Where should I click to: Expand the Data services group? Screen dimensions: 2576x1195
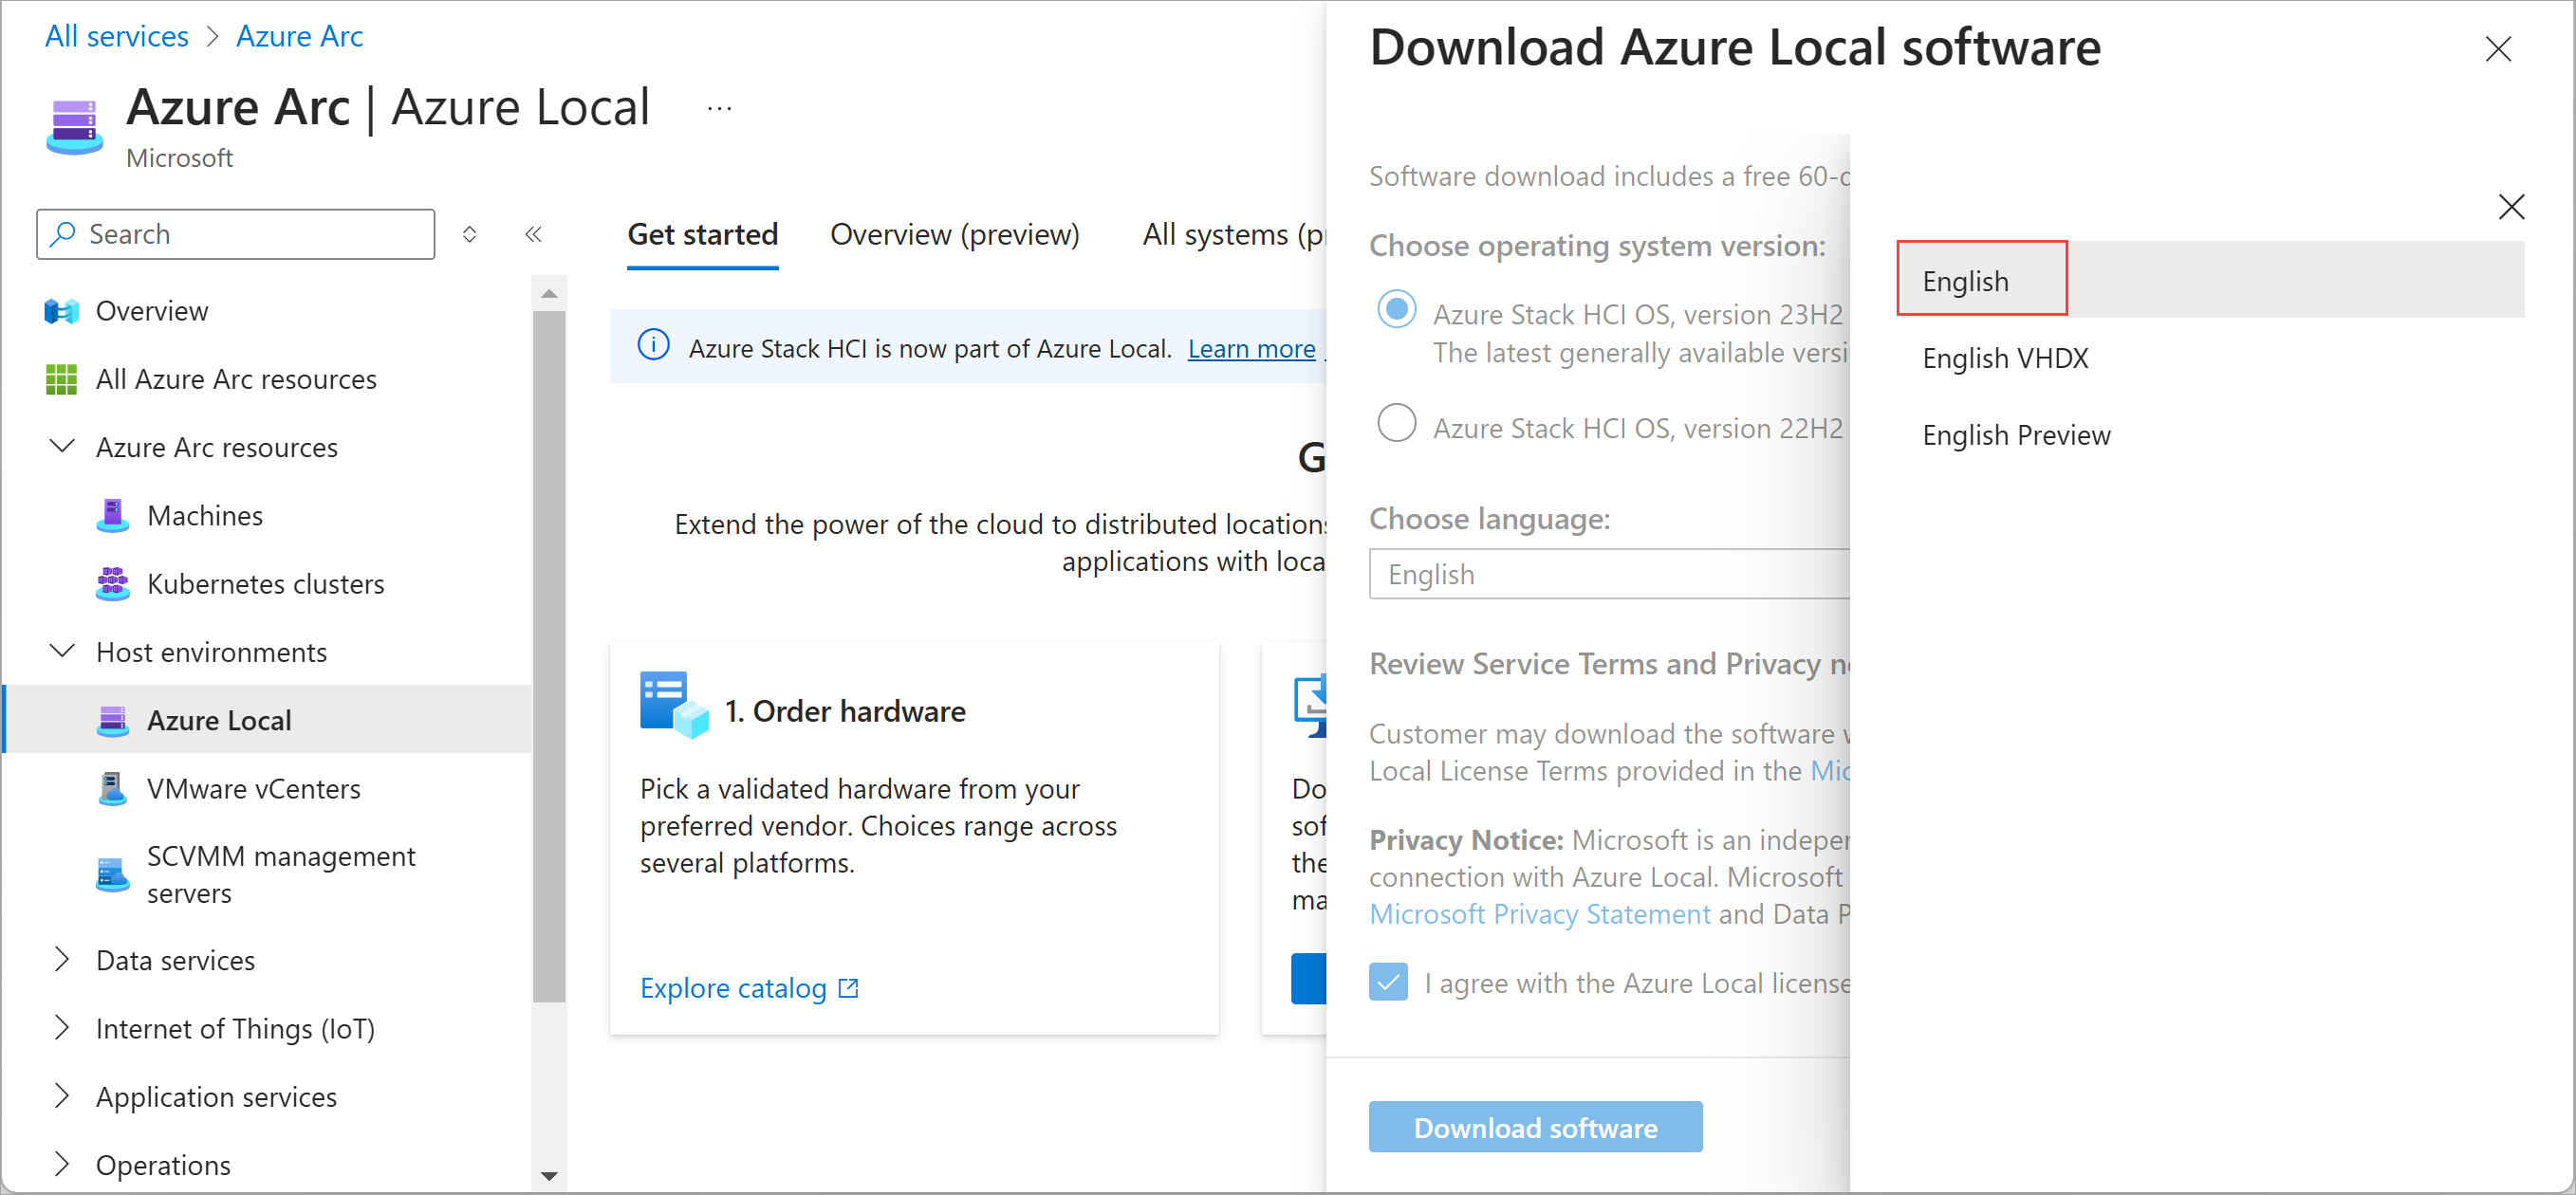pyautogui.click(x=62, y=960)
